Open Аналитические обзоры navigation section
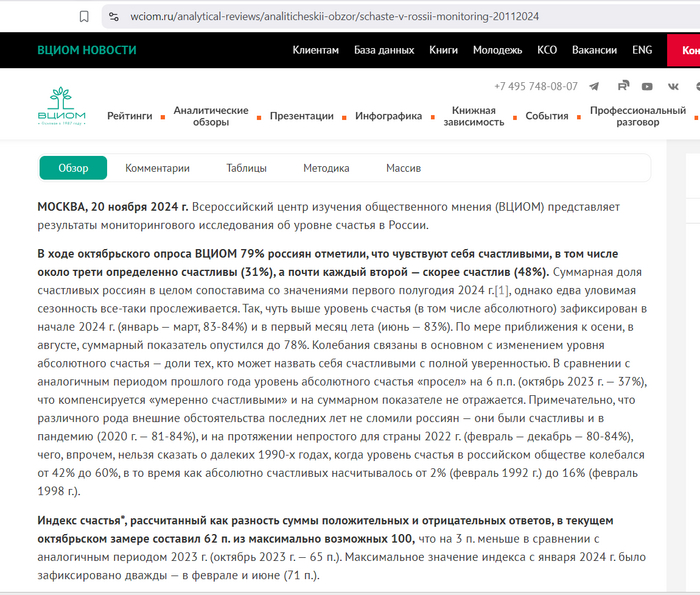Viewport: 700px width, 595px height. 211,116
